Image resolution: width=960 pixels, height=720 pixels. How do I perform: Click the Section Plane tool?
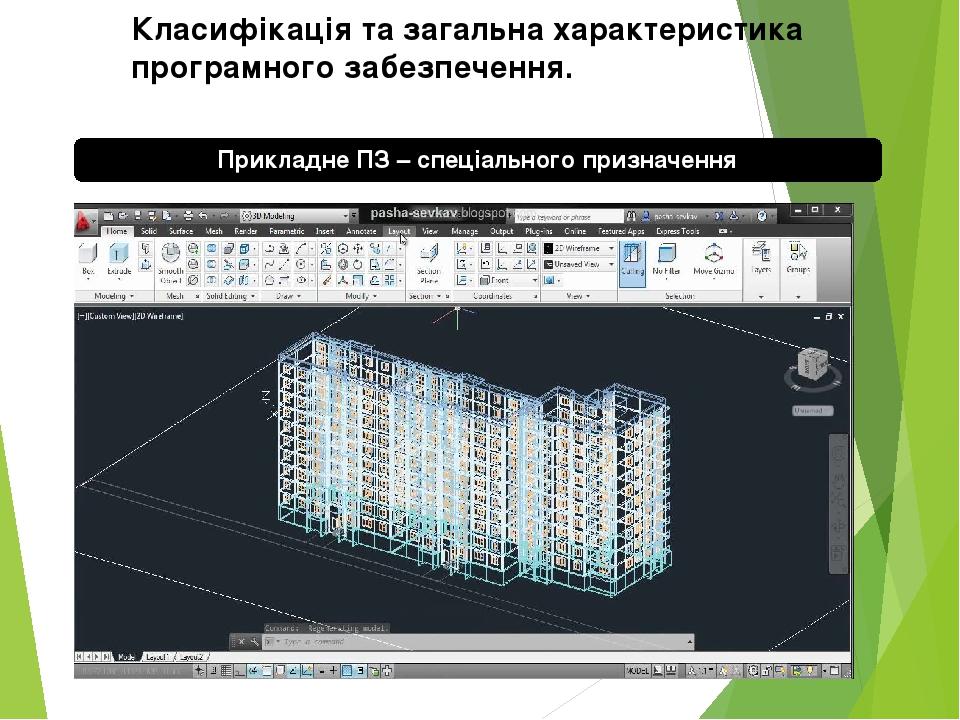(x=429, y=263)
